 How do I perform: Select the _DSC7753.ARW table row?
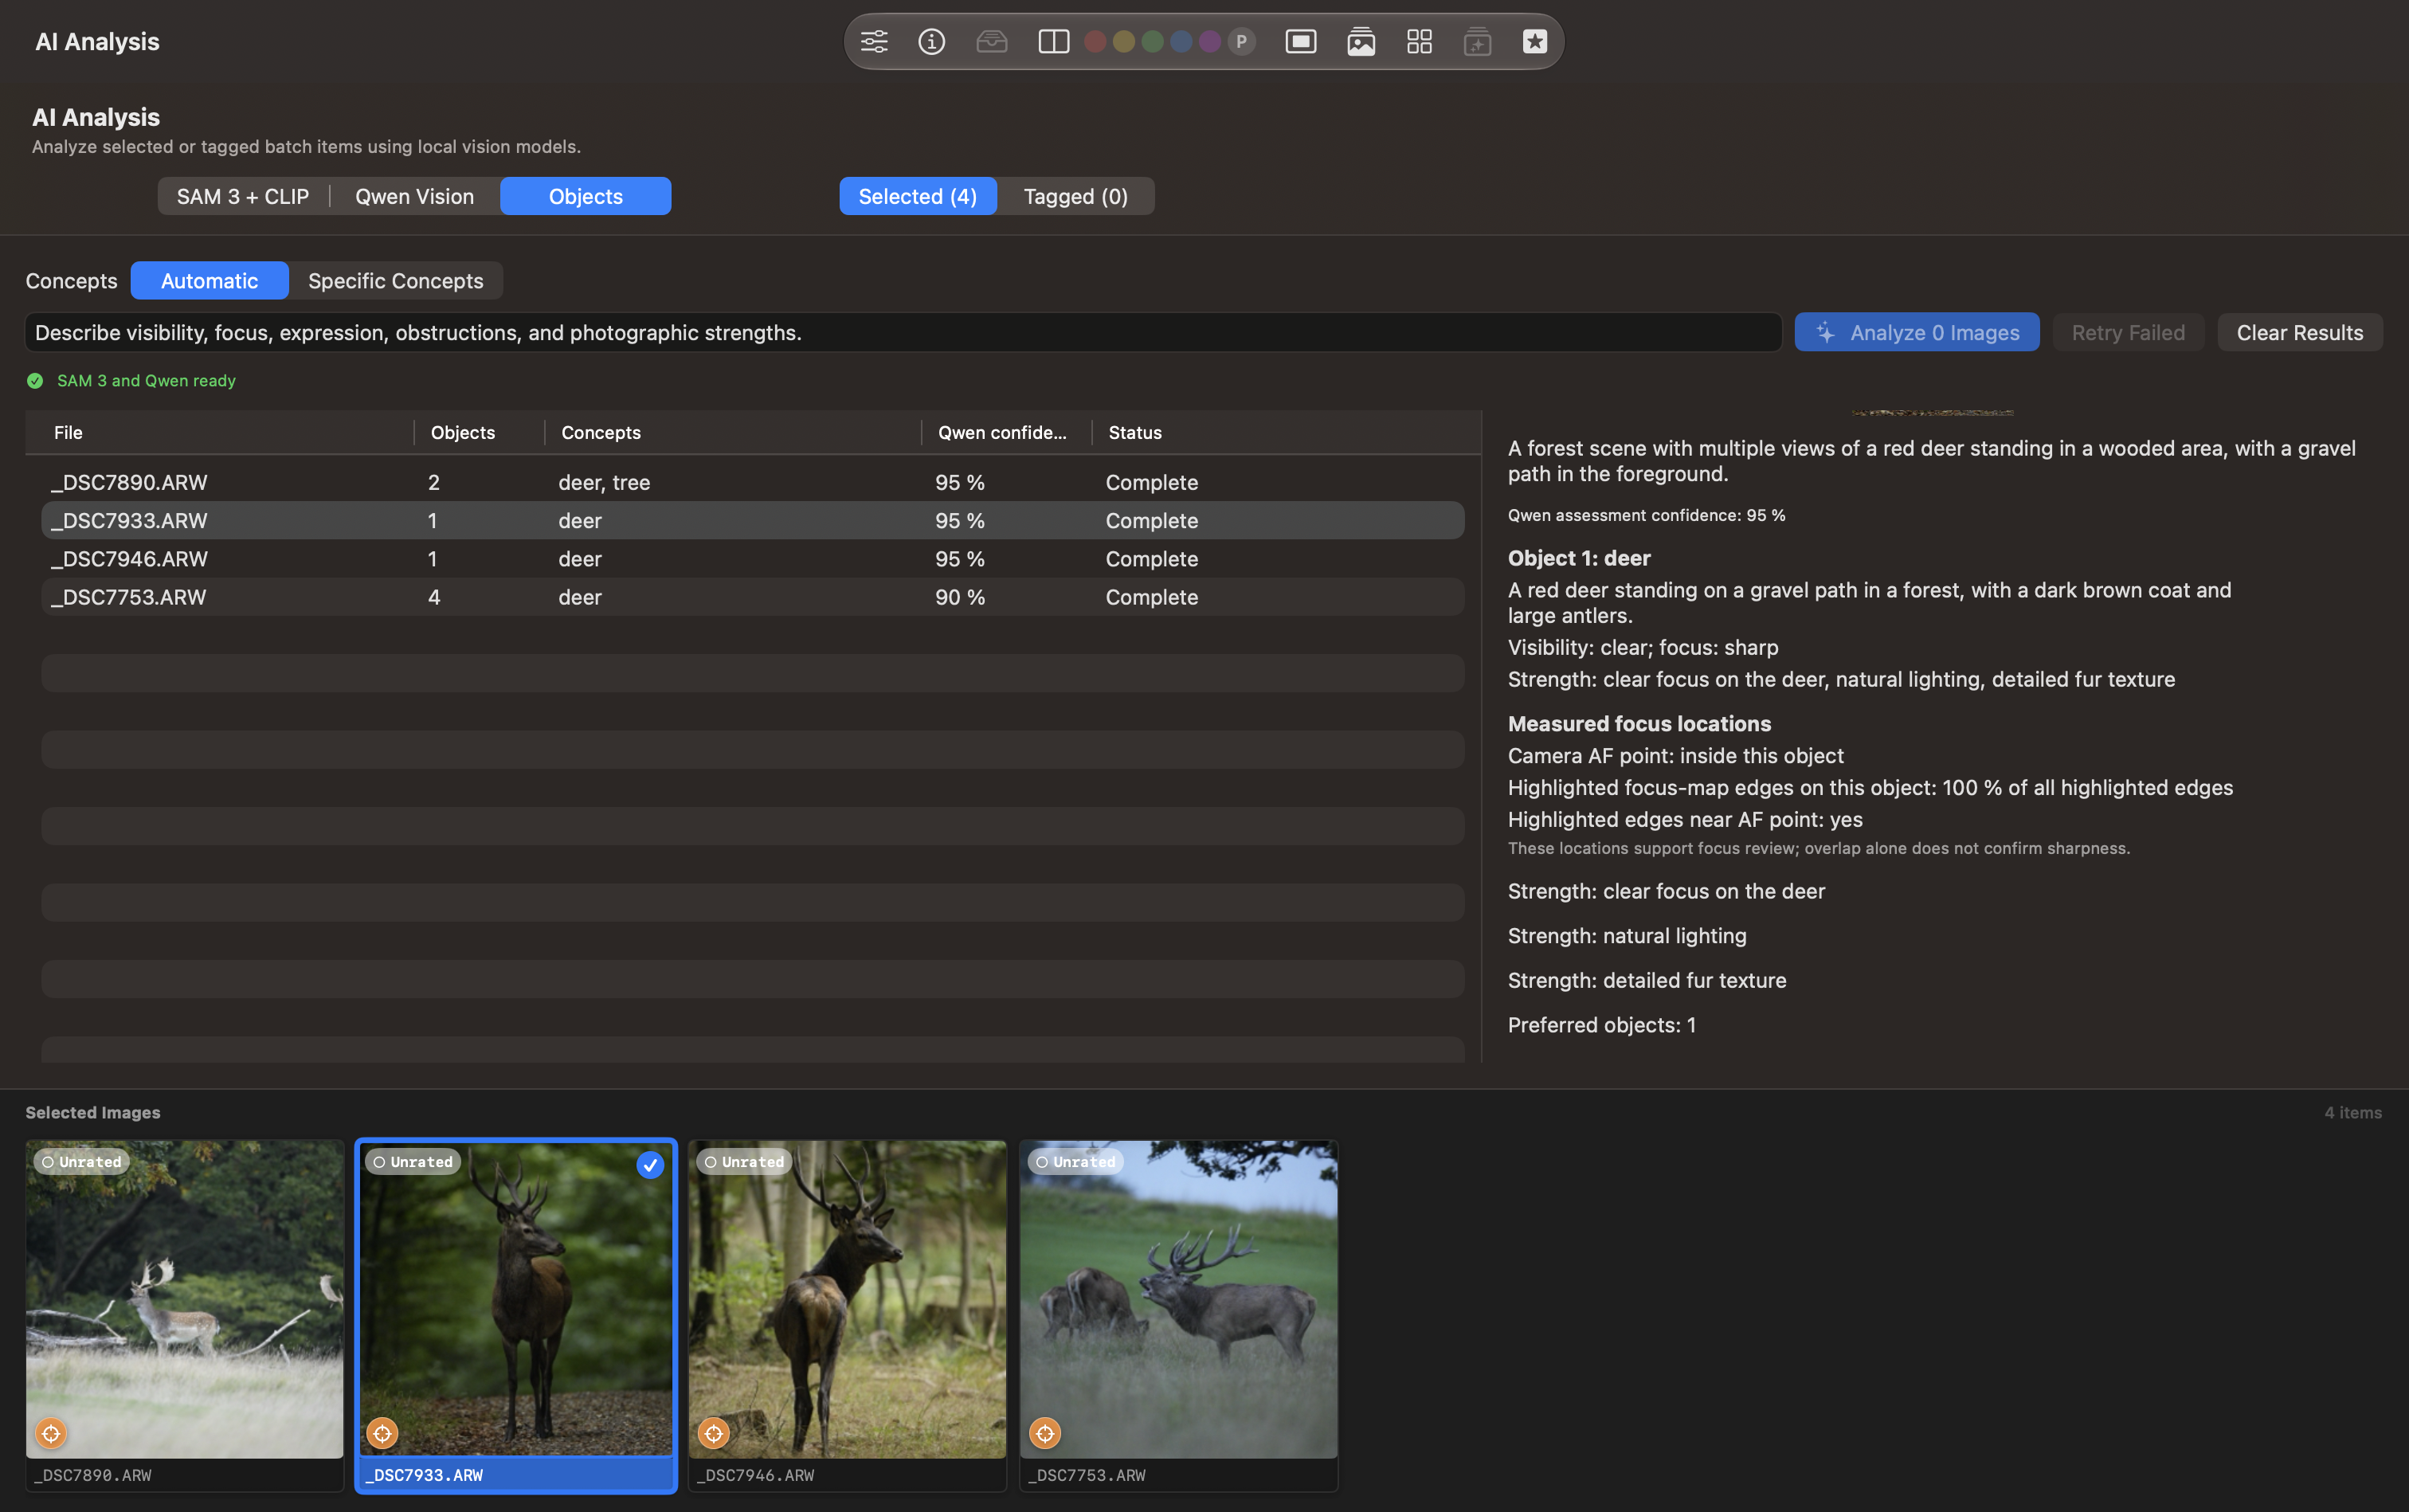[x=753, y=597]
